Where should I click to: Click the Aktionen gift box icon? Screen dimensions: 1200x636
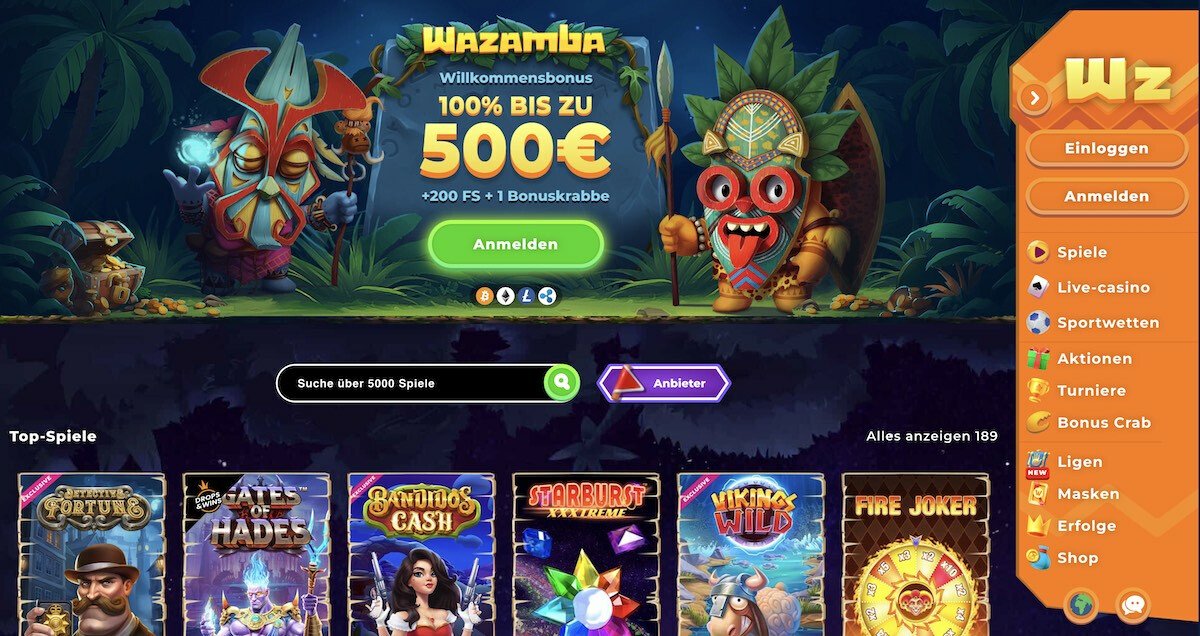tap(1039, 358)
